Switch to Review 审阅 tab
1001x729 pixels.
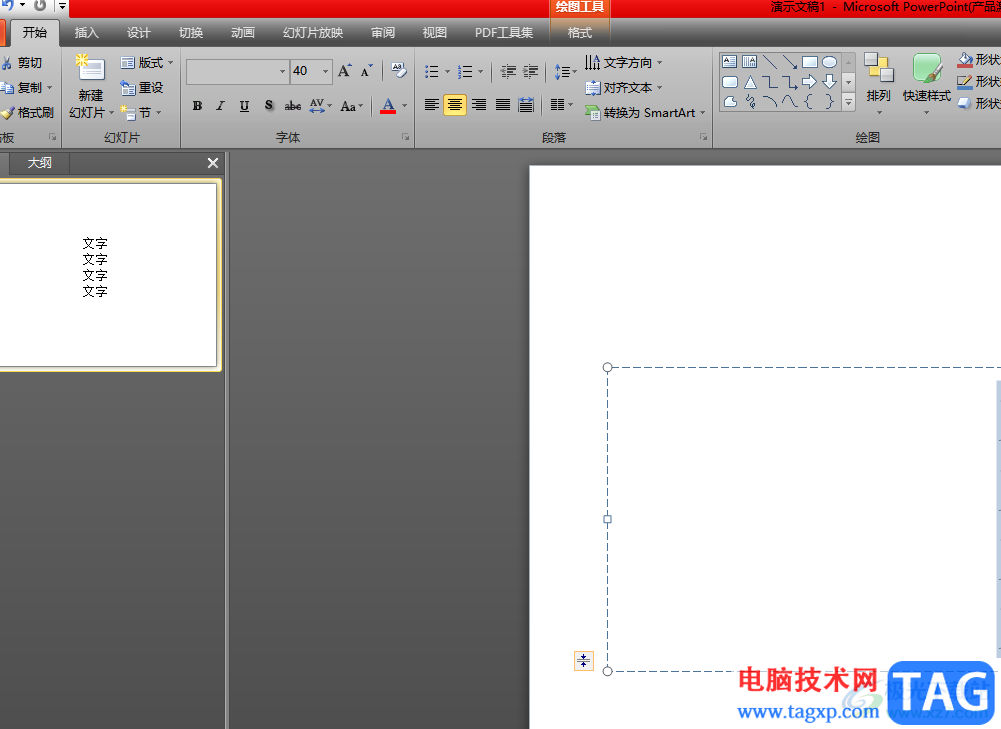pos(383,33)
